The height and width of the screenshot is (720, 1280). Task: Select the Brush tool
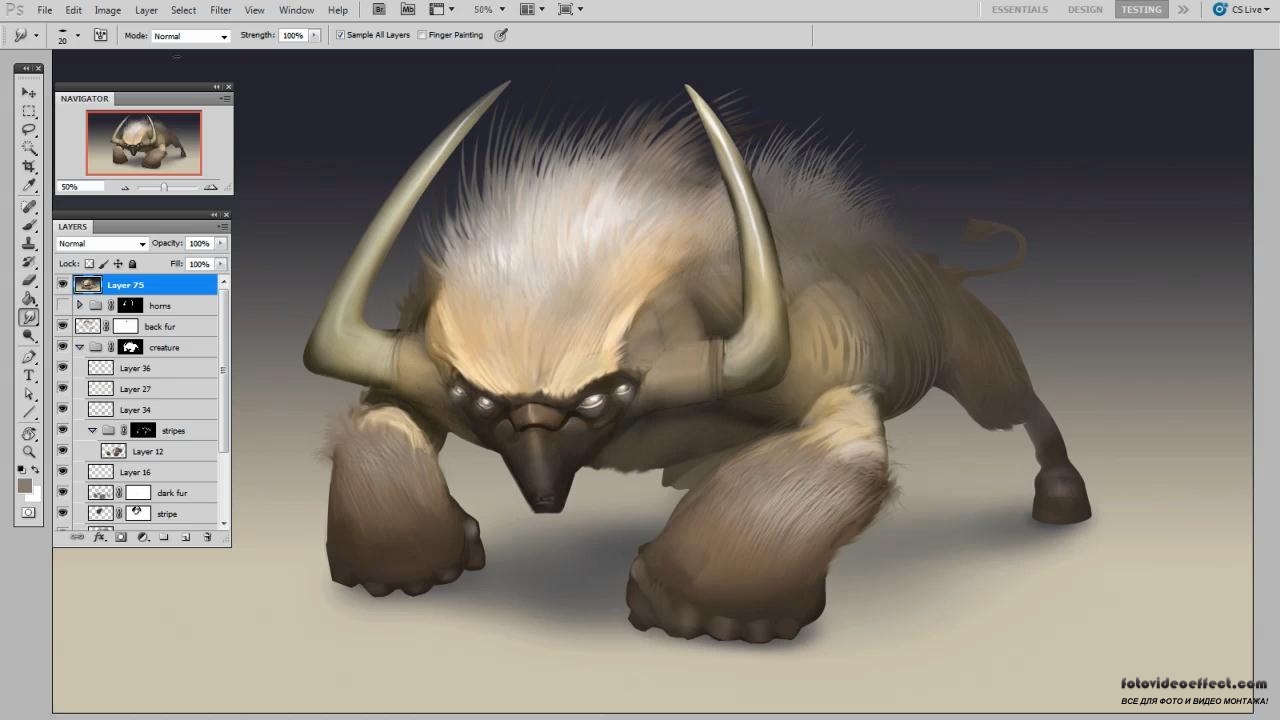click(29, 225)
